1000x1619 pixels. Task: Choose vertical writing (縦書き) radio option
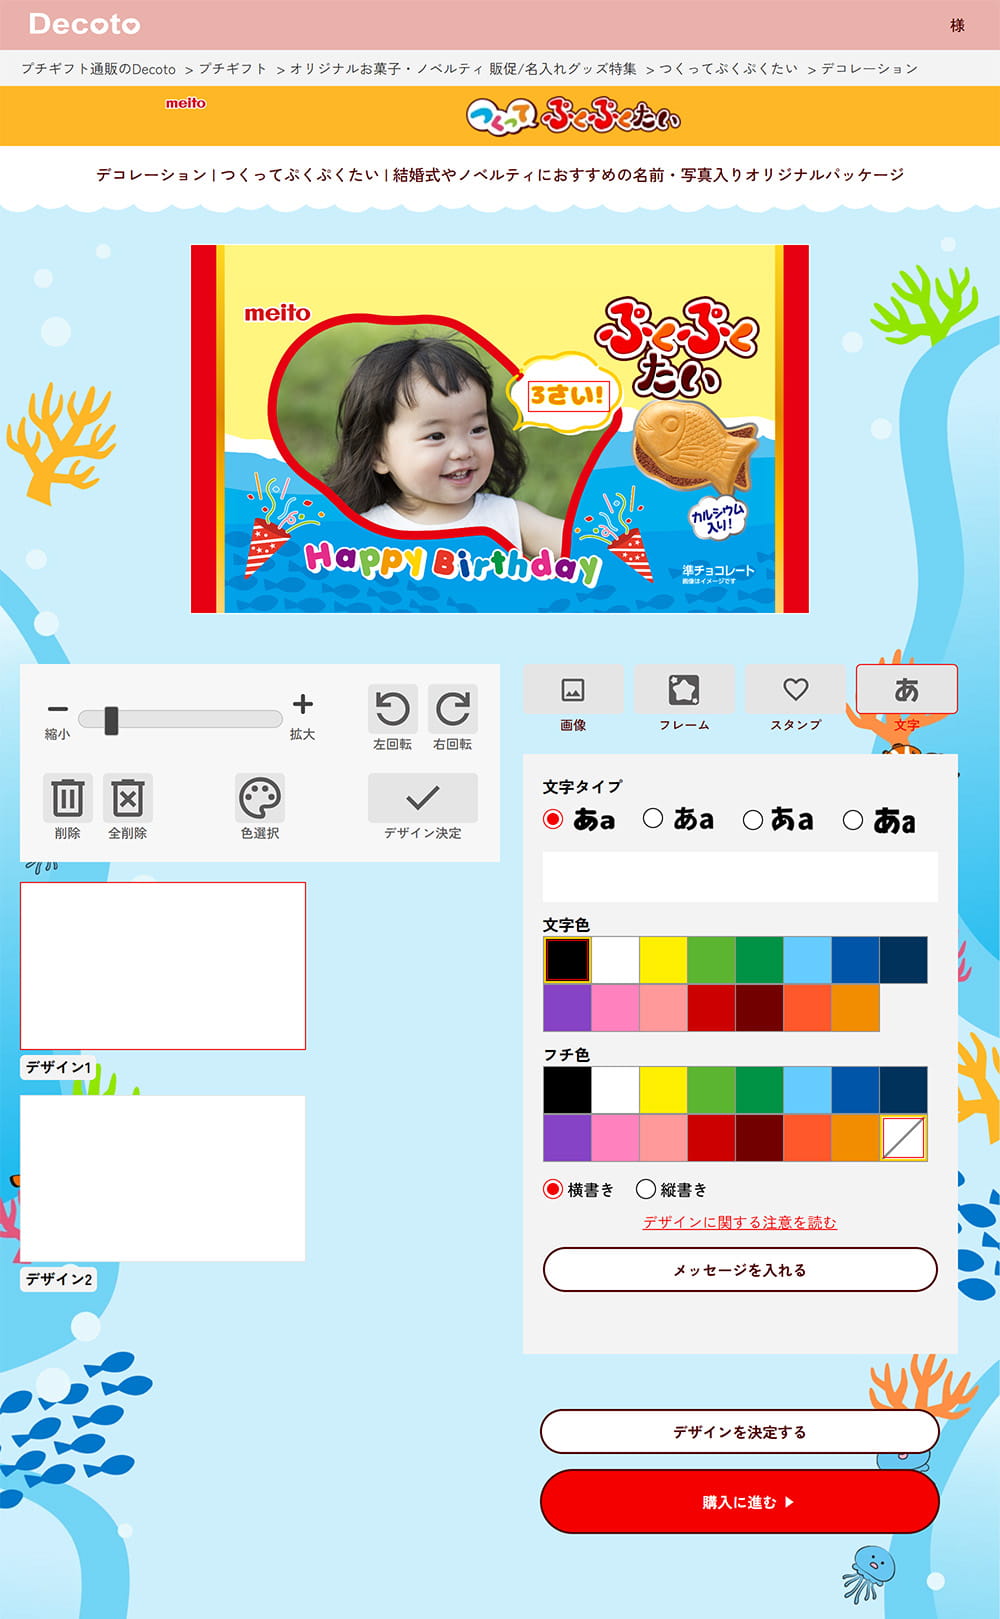coord(646,1189)
